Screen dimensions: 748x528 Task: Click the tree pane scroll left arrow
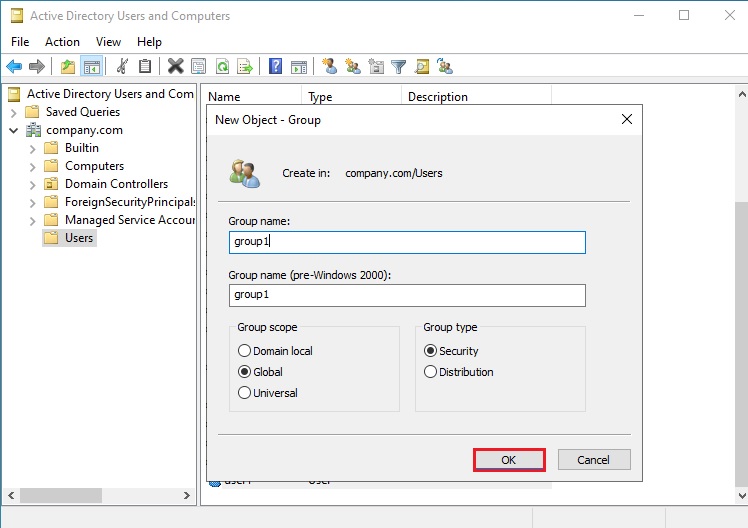(11, 496)
